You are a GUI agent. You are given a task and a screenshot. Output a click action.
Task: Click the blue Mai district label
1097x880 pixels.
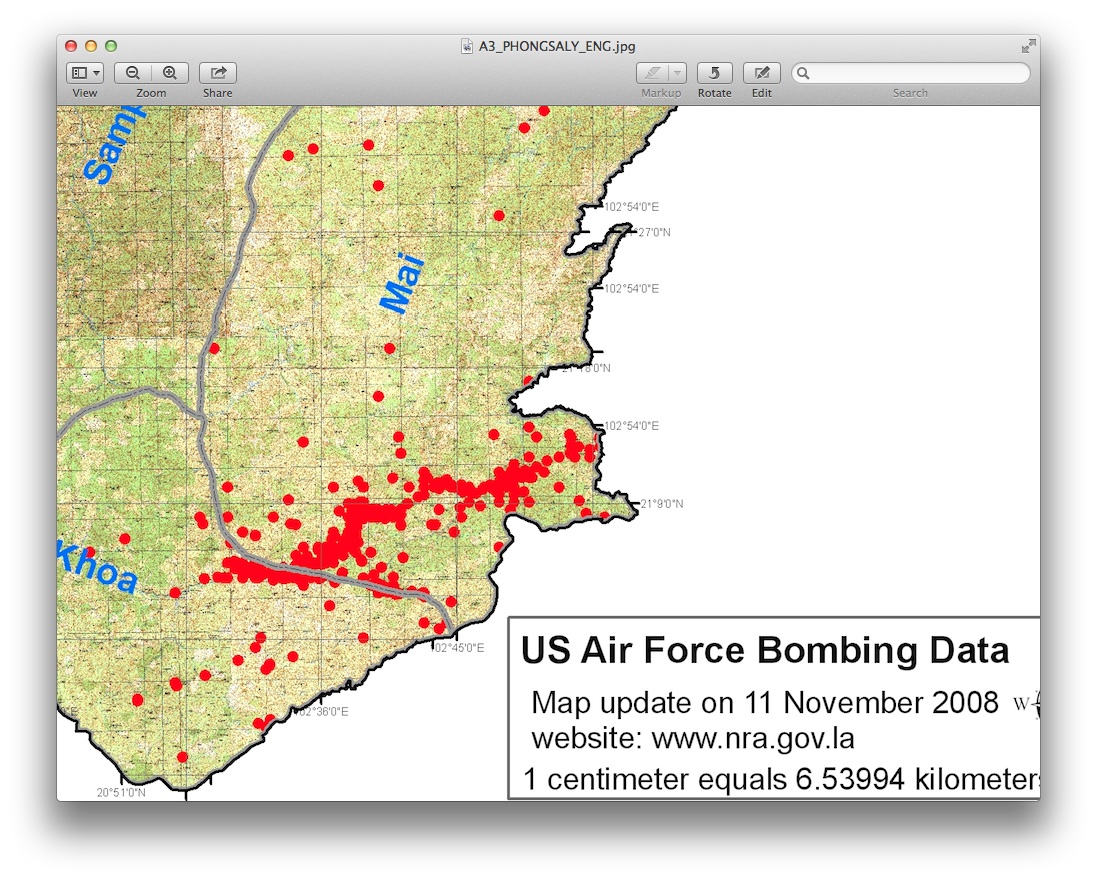(402, 283)
